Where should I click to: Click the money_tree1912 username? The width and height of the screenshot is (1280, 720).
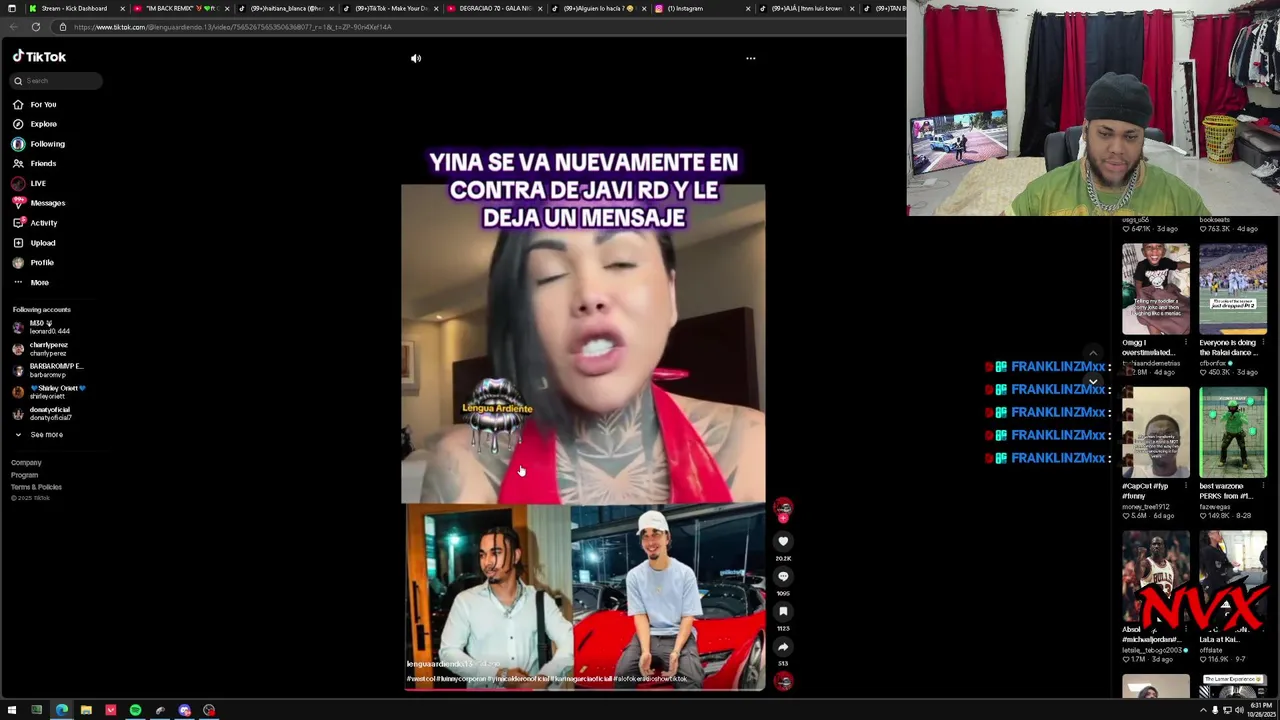[x=1145, y=507]
